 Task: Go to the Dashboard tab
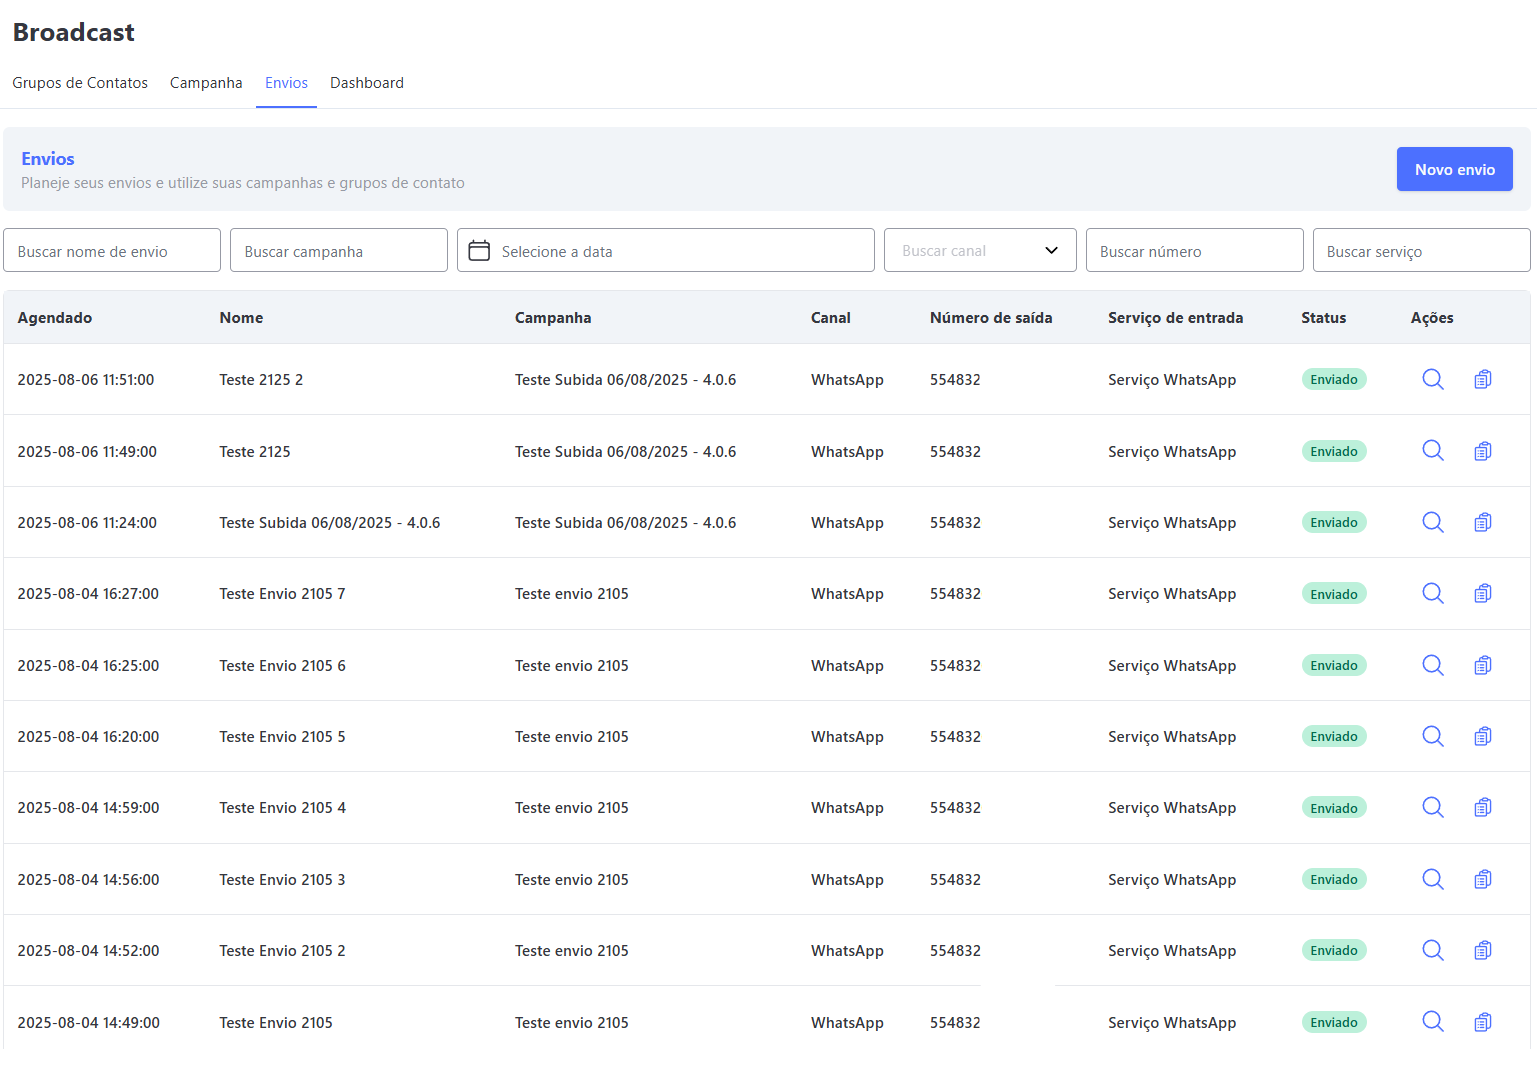click(367, 83)
